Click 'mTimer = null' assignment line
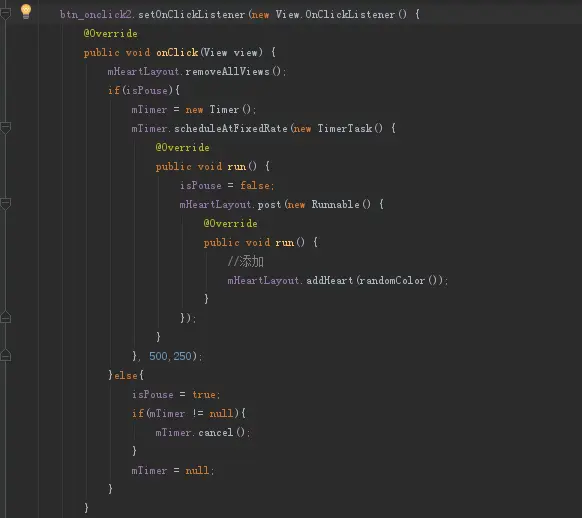The image size is (582, 518). [173, 471]
